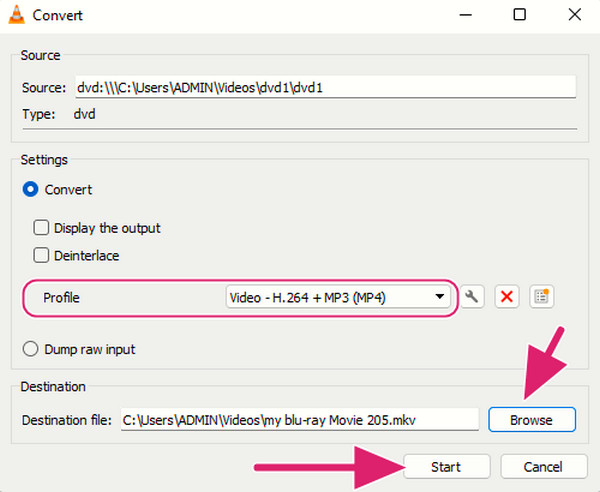Select Dump raw input option
Screen dimensions: 600x492
tap(30, 349)
